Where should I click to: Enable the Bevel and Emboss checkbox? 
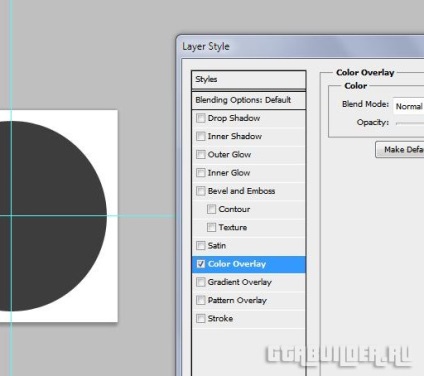pyautogui.click(x=201, y=191)
